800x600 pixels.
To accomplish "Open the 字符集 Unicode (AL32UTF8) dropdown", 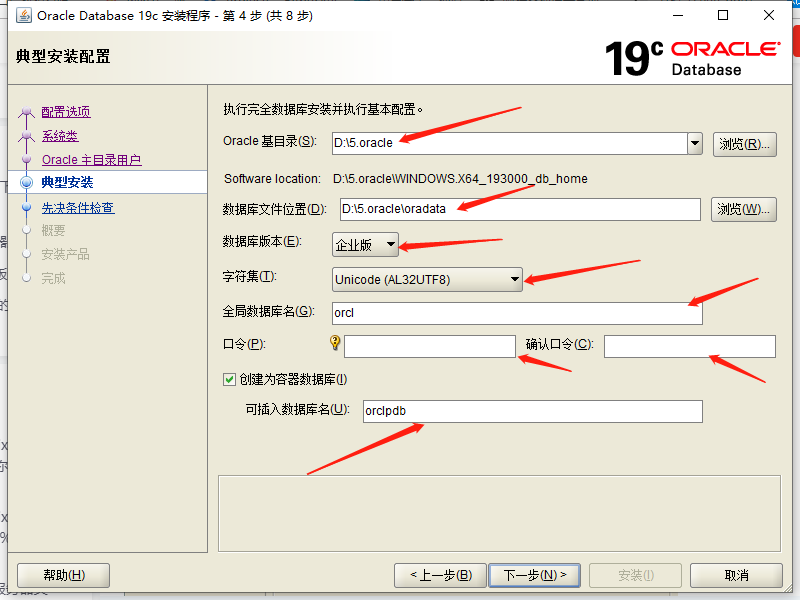I will coord(513,279).
